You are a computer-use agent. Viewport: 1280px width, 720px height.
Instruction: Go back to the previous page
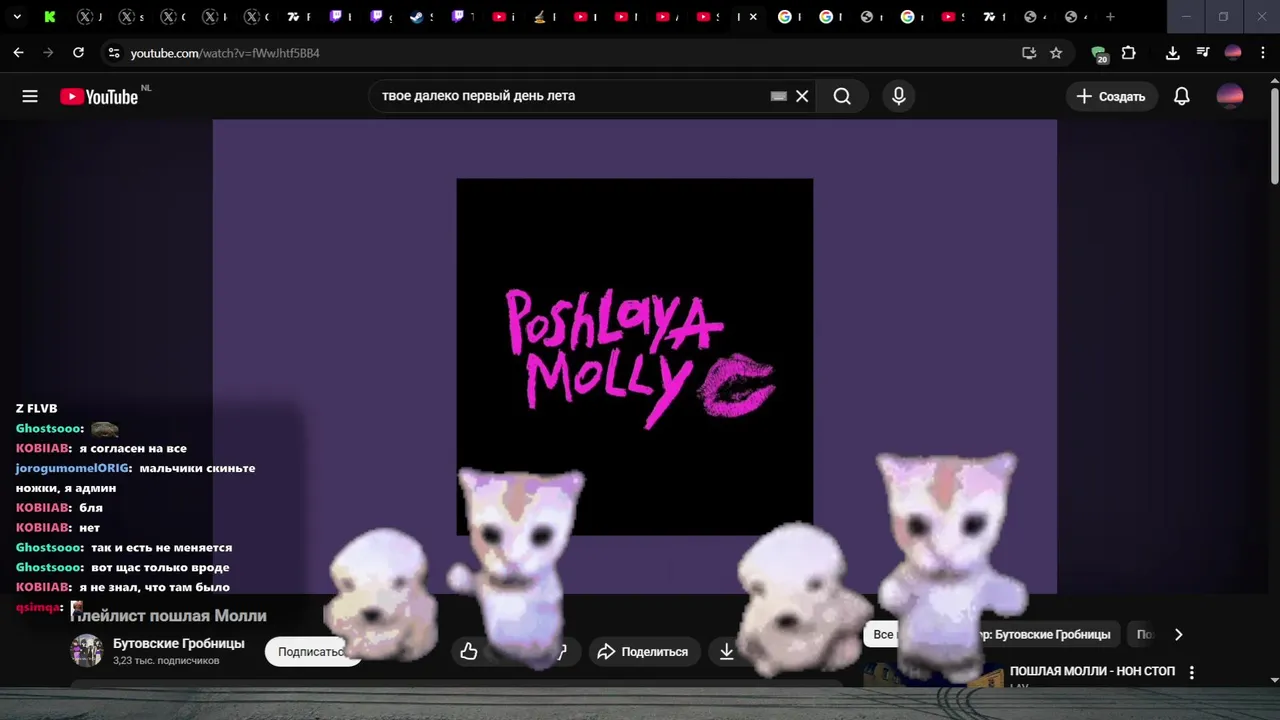18,53
